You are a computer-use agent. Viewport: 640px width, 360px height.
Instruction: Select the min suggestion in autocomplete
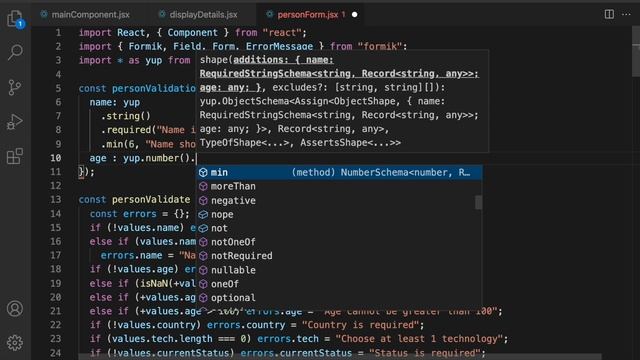coord(339,172)
